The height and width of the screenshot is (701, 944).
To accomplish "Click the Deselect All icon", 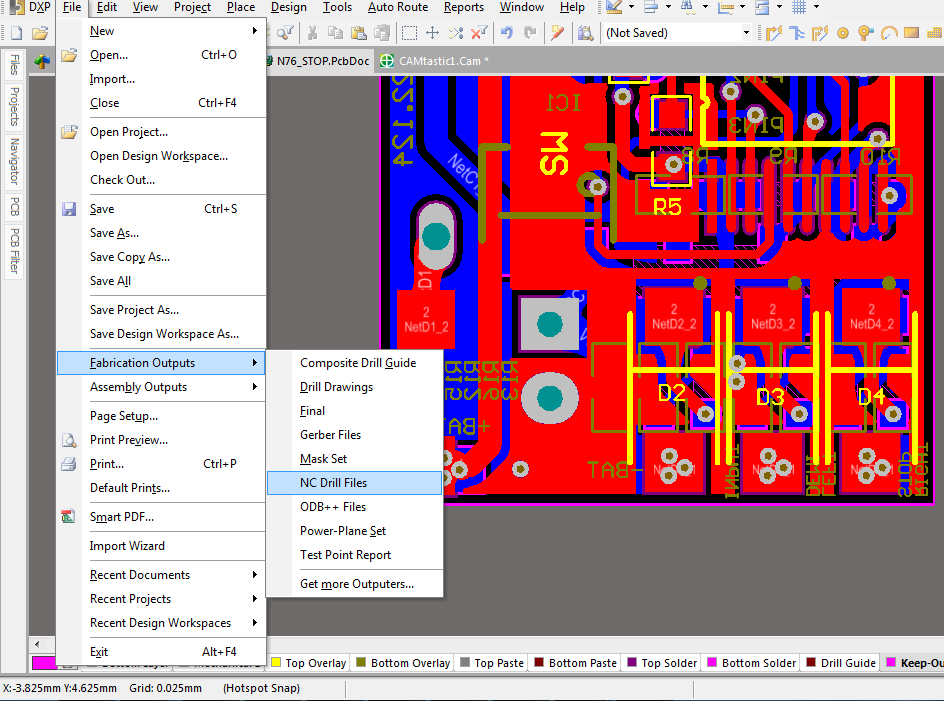I will (456, 33).
